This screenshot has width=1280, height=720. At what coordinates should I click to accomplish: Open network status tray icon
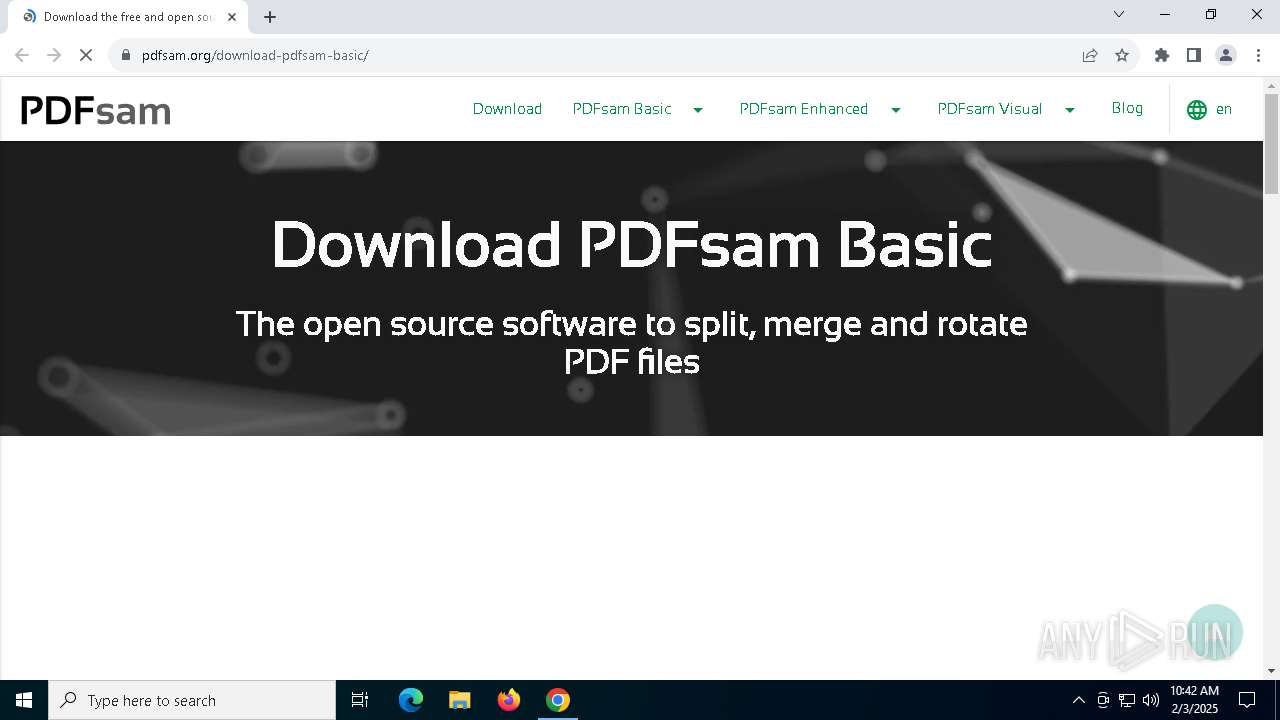pos(1127,700)
